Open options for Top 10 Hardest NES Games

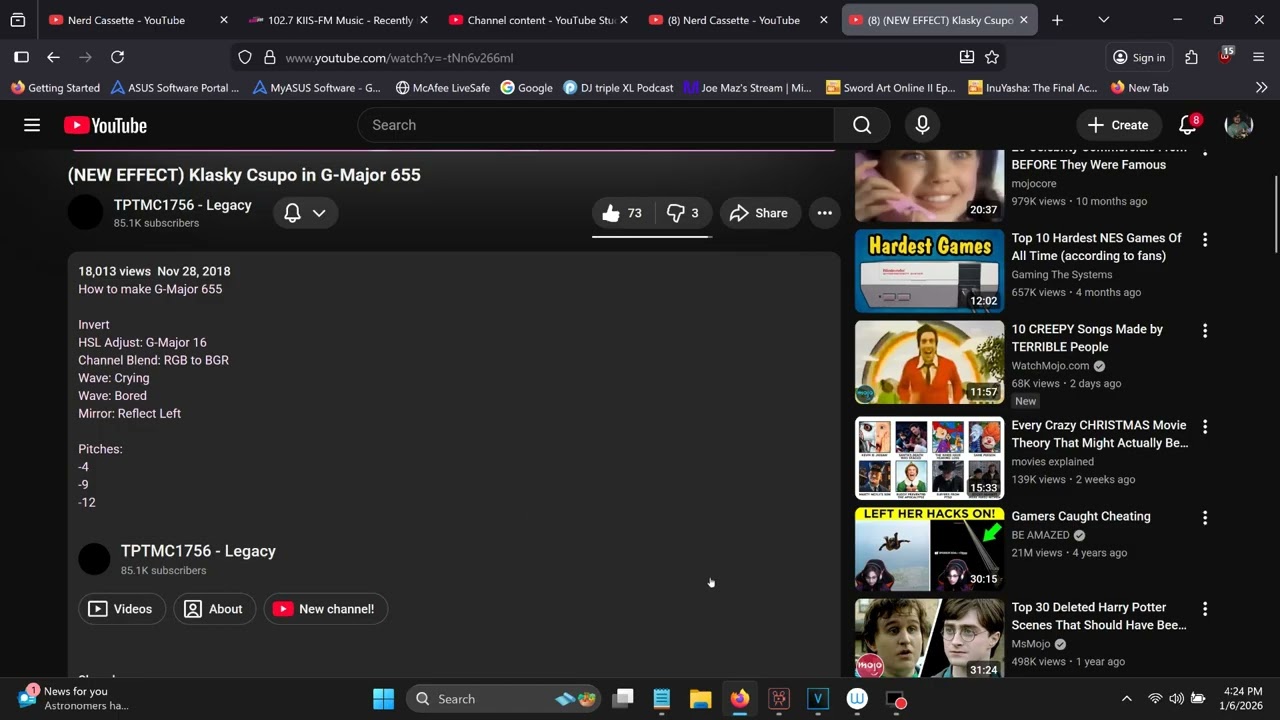(1205, 240)
